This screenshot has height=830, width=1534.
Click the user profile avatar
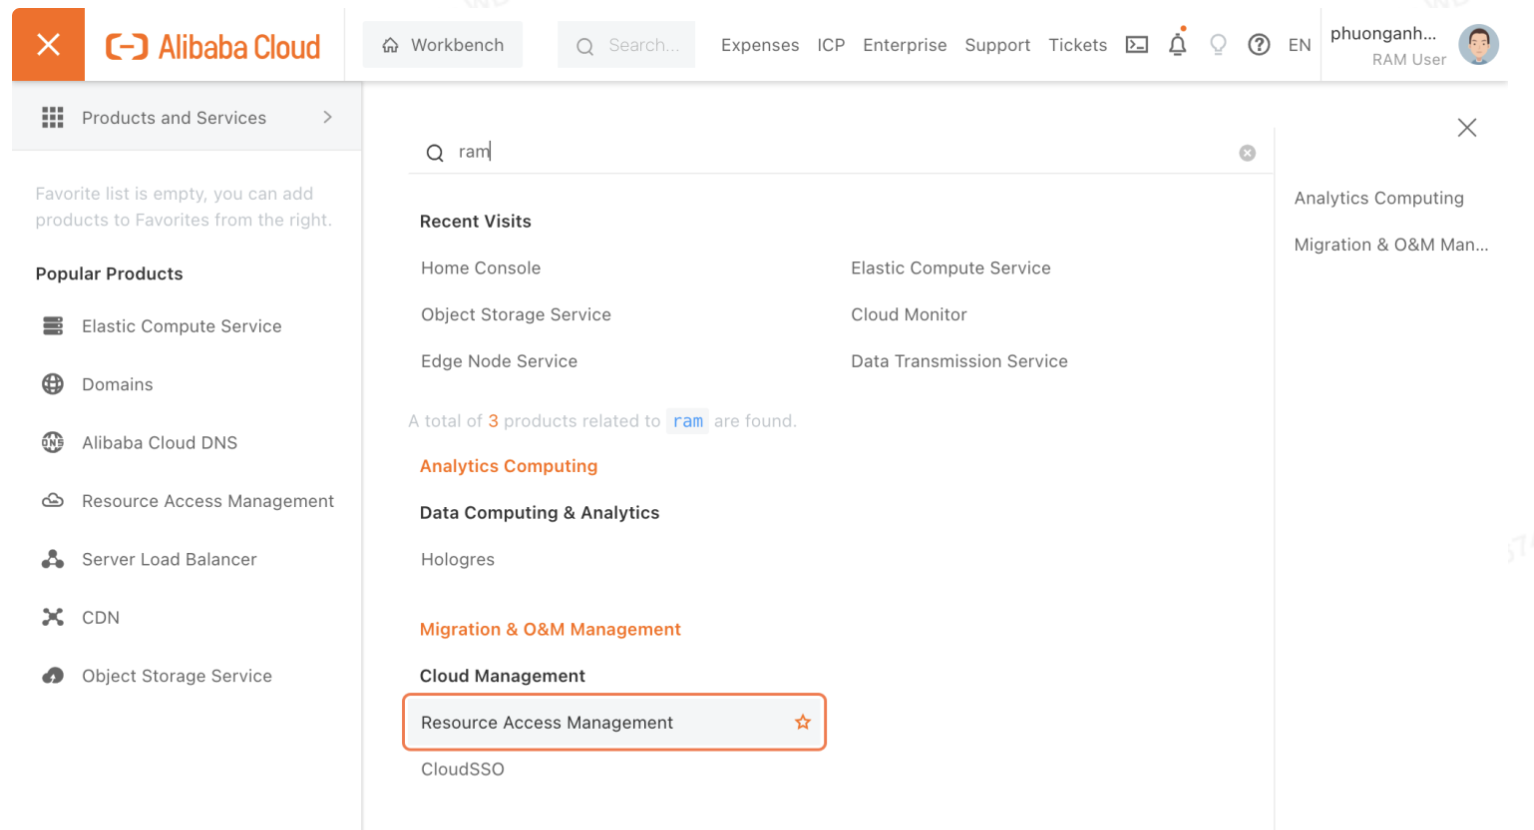tap(1478, 45)
